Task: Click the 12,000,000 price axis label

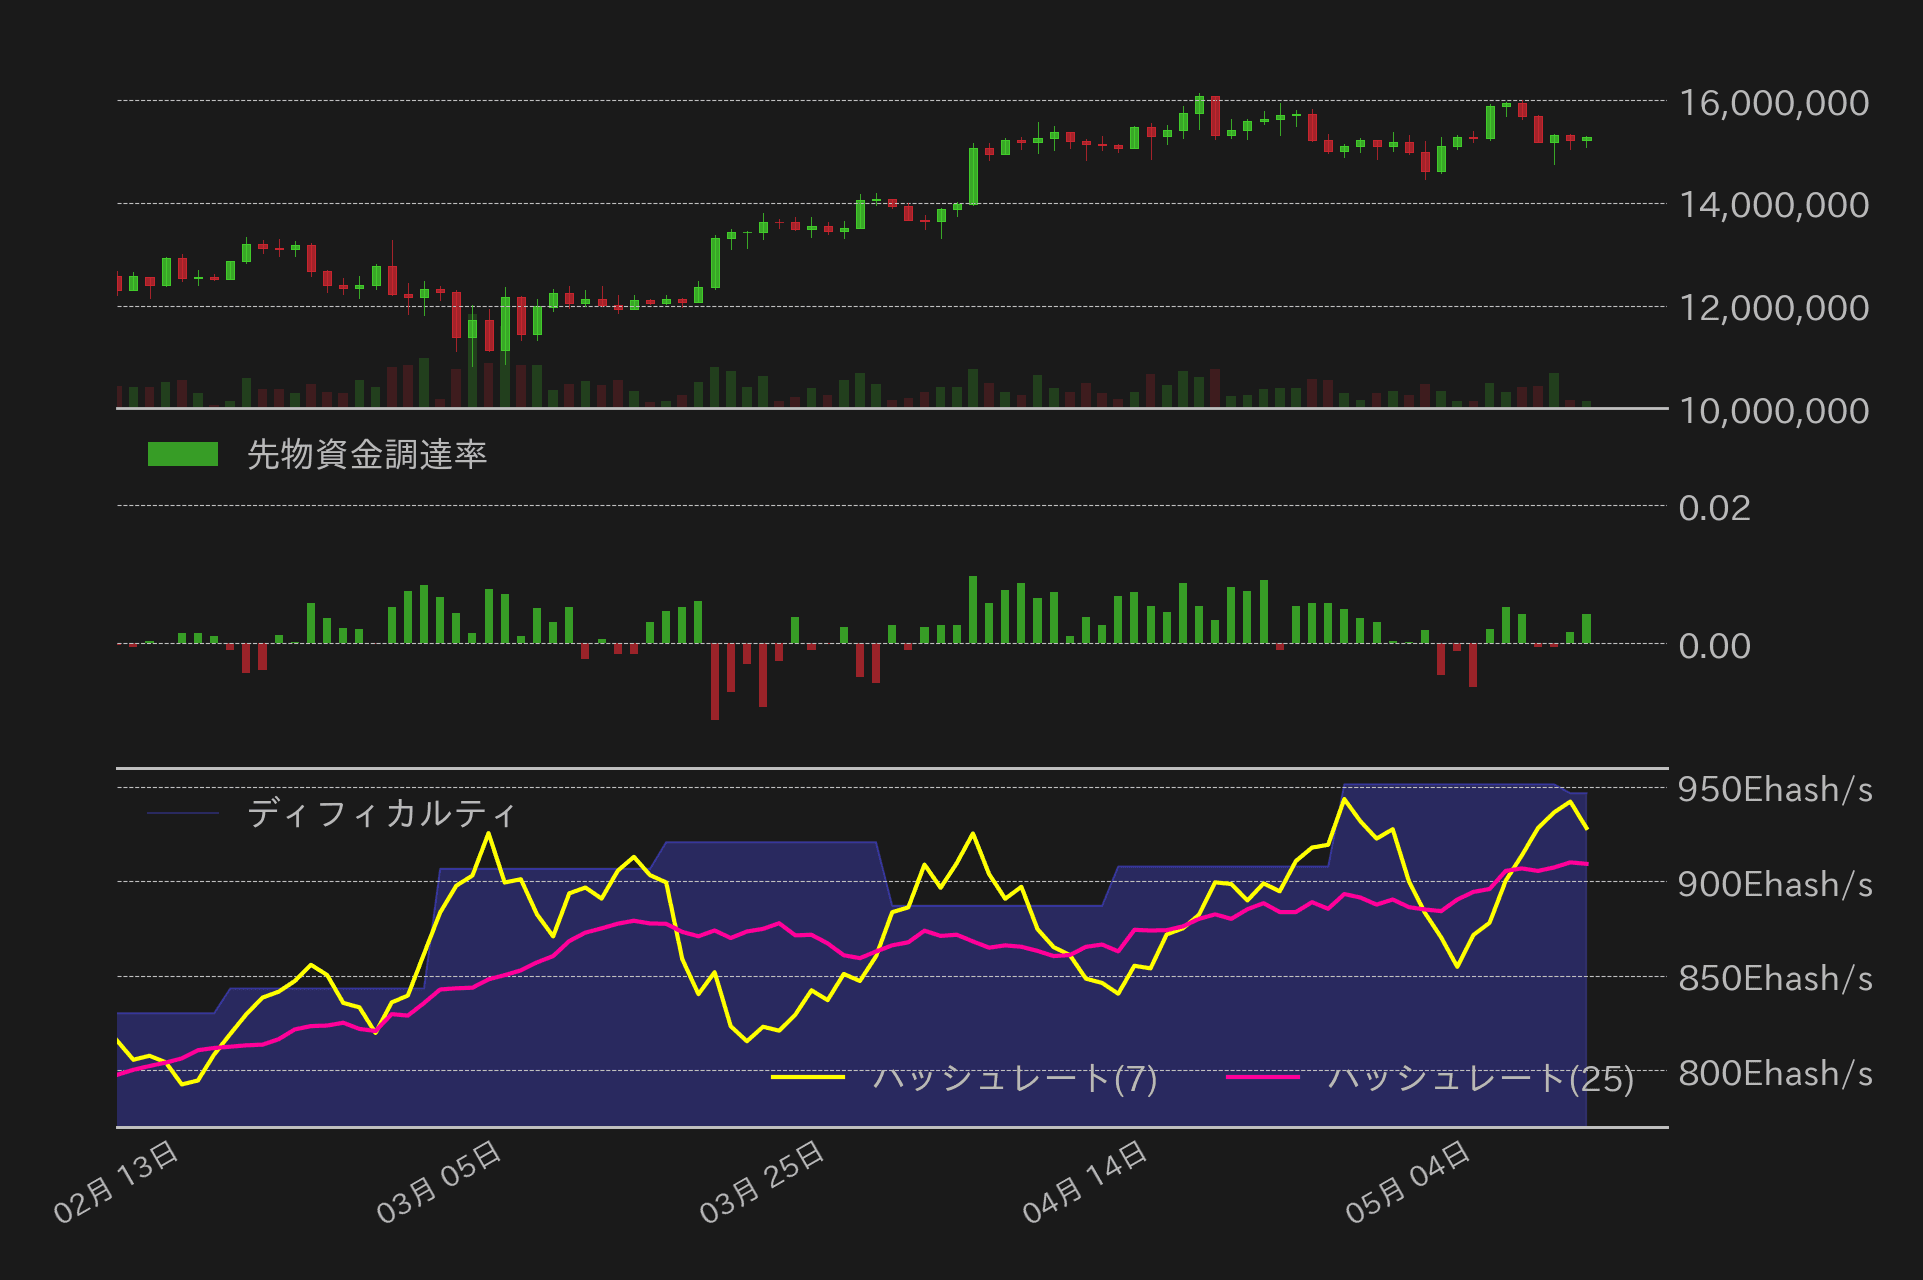Action: pos(1773,308)
